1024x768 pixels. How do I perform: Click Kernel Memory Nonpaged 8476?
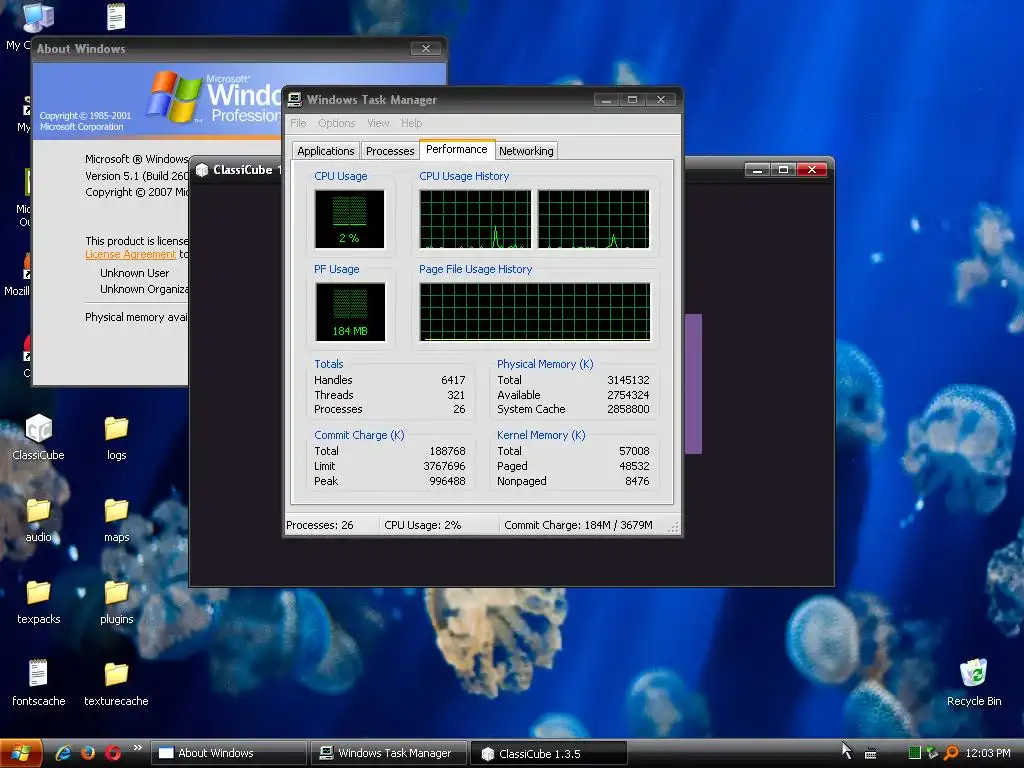tap(637, 481)
